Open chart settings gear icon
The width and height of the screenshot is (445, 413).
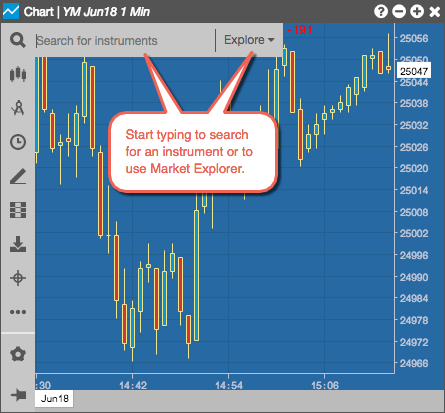(18, 354)
